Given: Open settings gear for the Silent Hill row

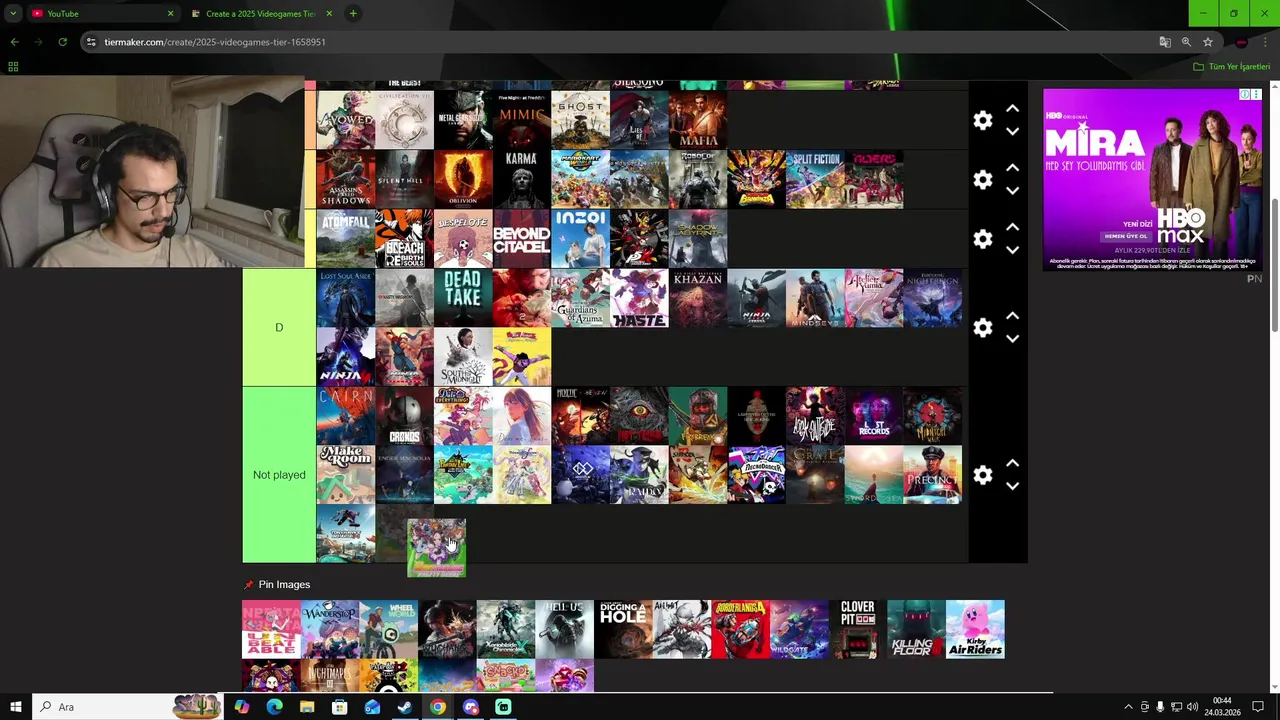Looking at the screenshot, I should [x=983, y=180].
